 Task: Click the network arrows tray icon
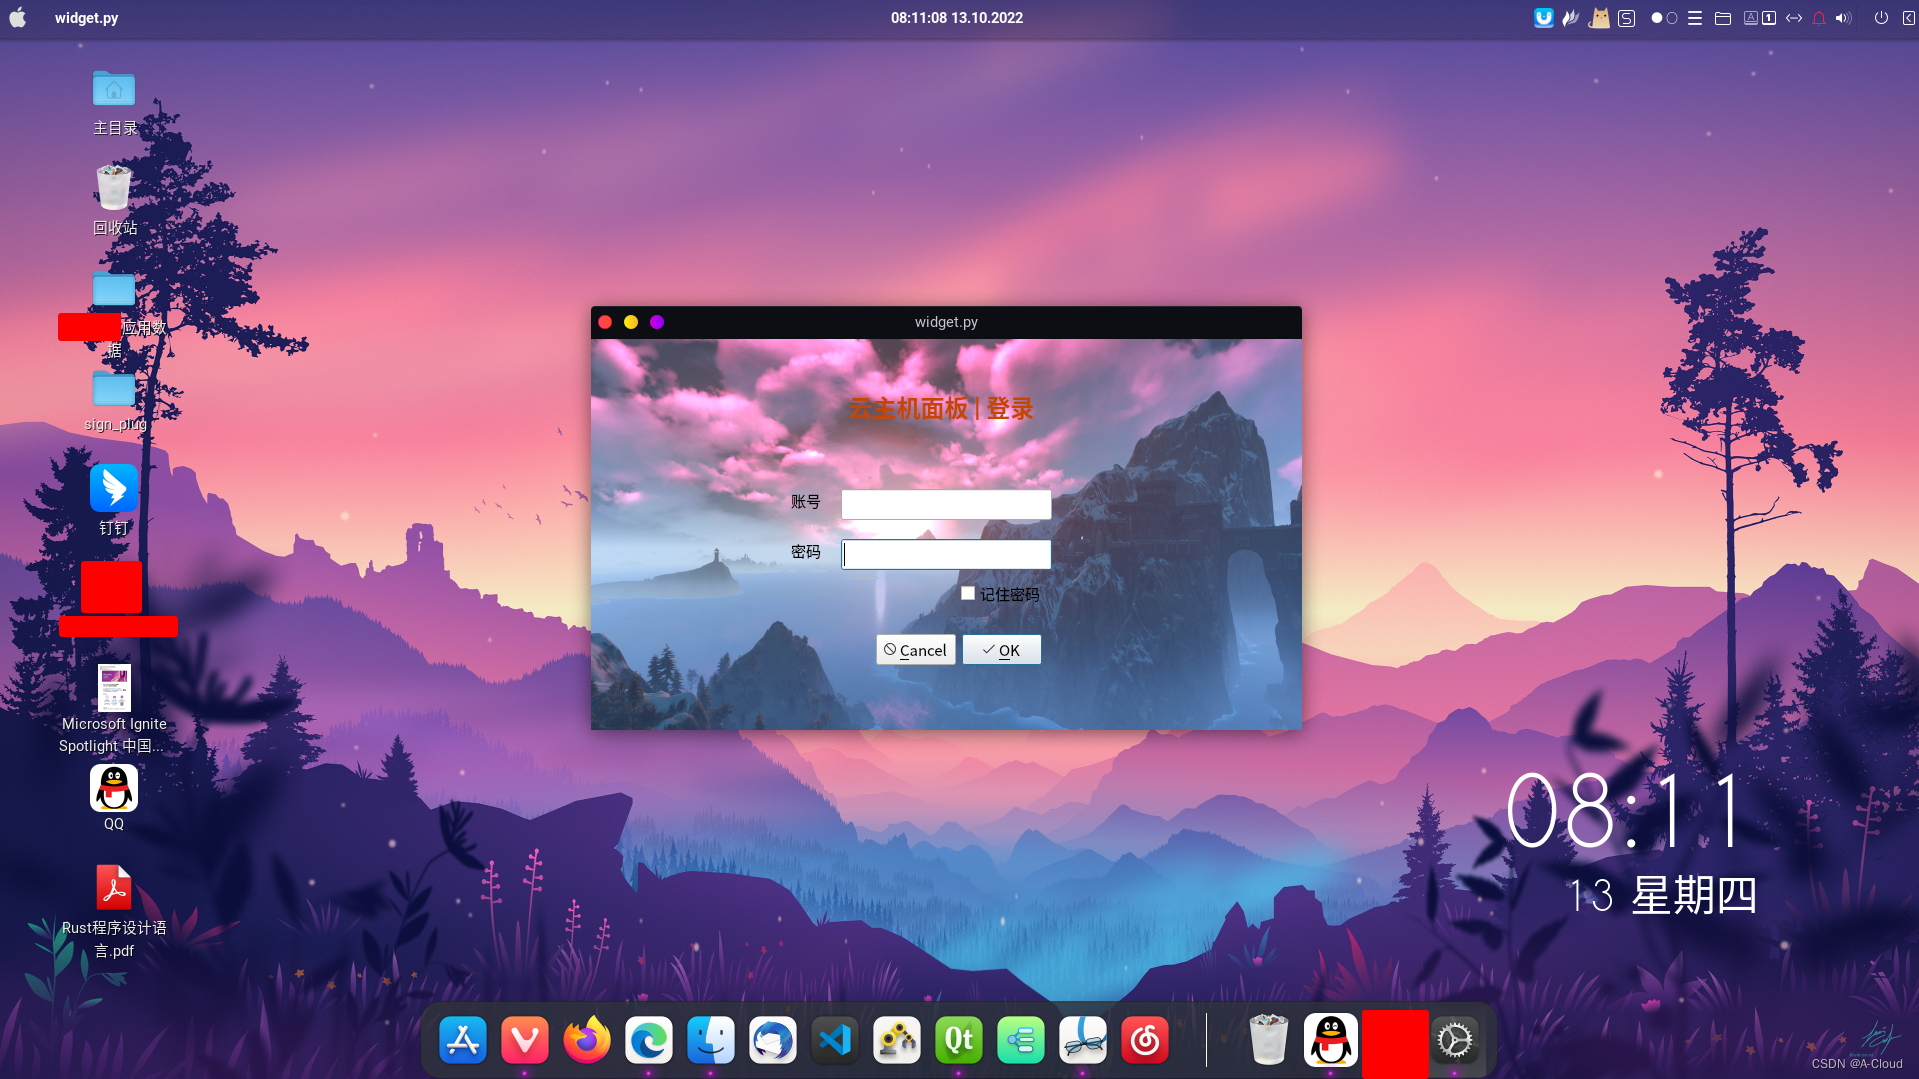pyautogui.click(x=1794, y=18)
